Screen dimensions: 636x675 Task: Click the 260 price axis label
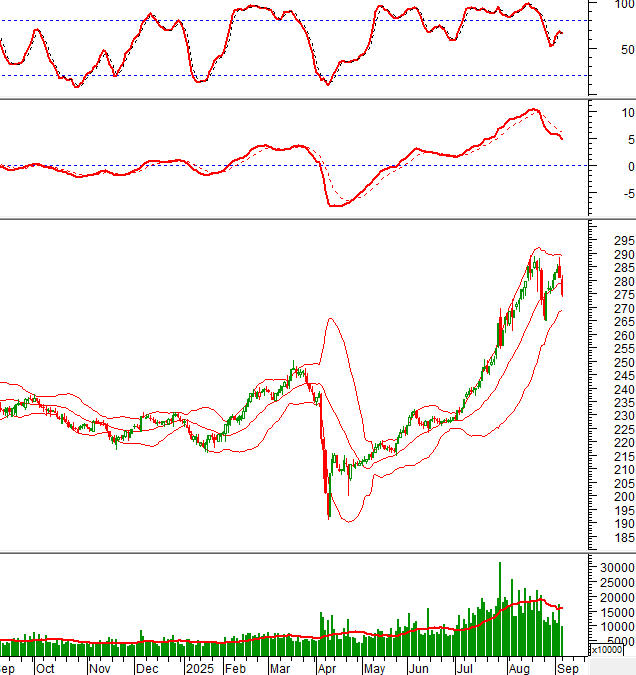click(x=624, y=335)
